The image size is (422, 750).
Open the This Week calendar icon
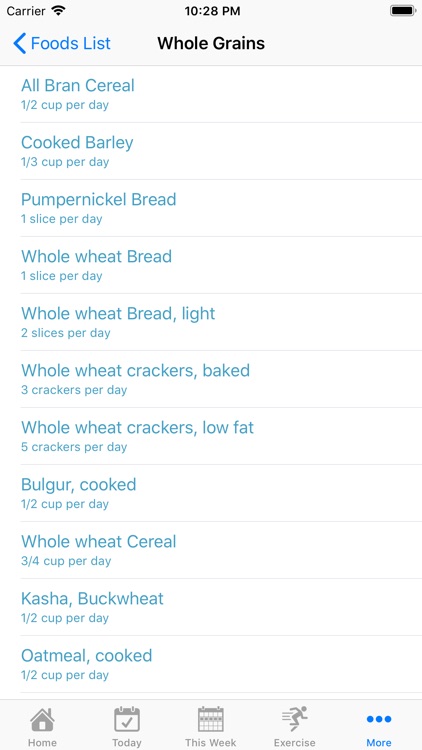[x=211, y=719]
